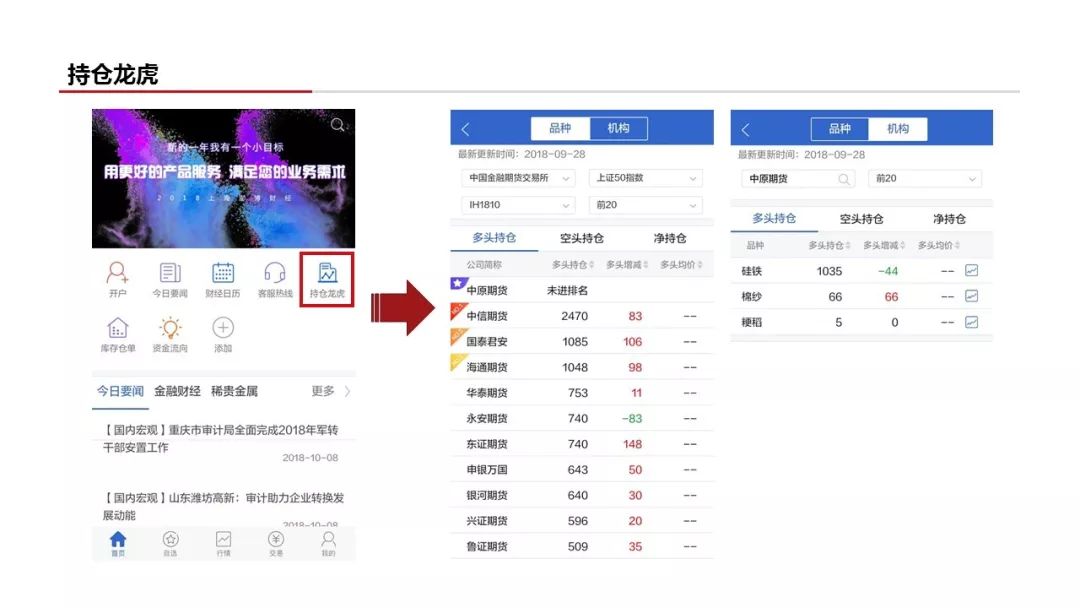The width and height of the screenshot is (1080, 608).
Task: Open news about 山东潍坊高新
Action: point(223,508)
